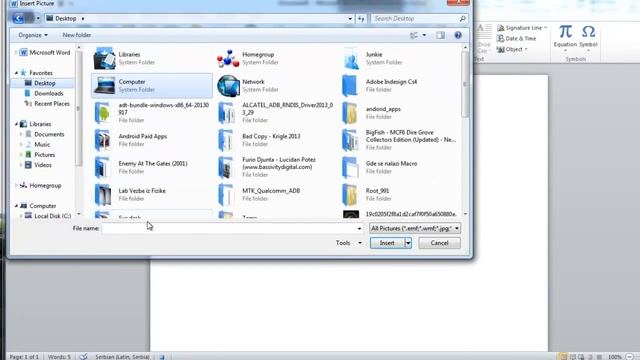The width and height of the screenshot is (640, 360).
Task: Select the Root_991 folder icon
Action: point(350,195)
